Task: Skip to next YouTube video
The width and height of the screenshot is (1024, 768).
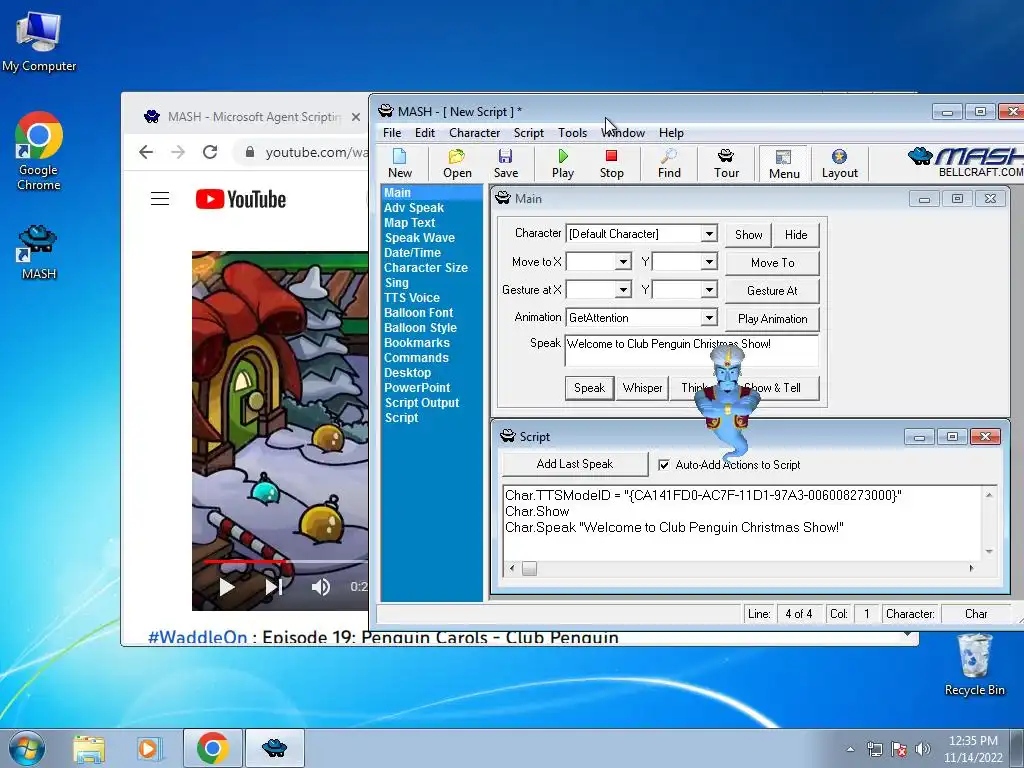Action: coord(274,586)
